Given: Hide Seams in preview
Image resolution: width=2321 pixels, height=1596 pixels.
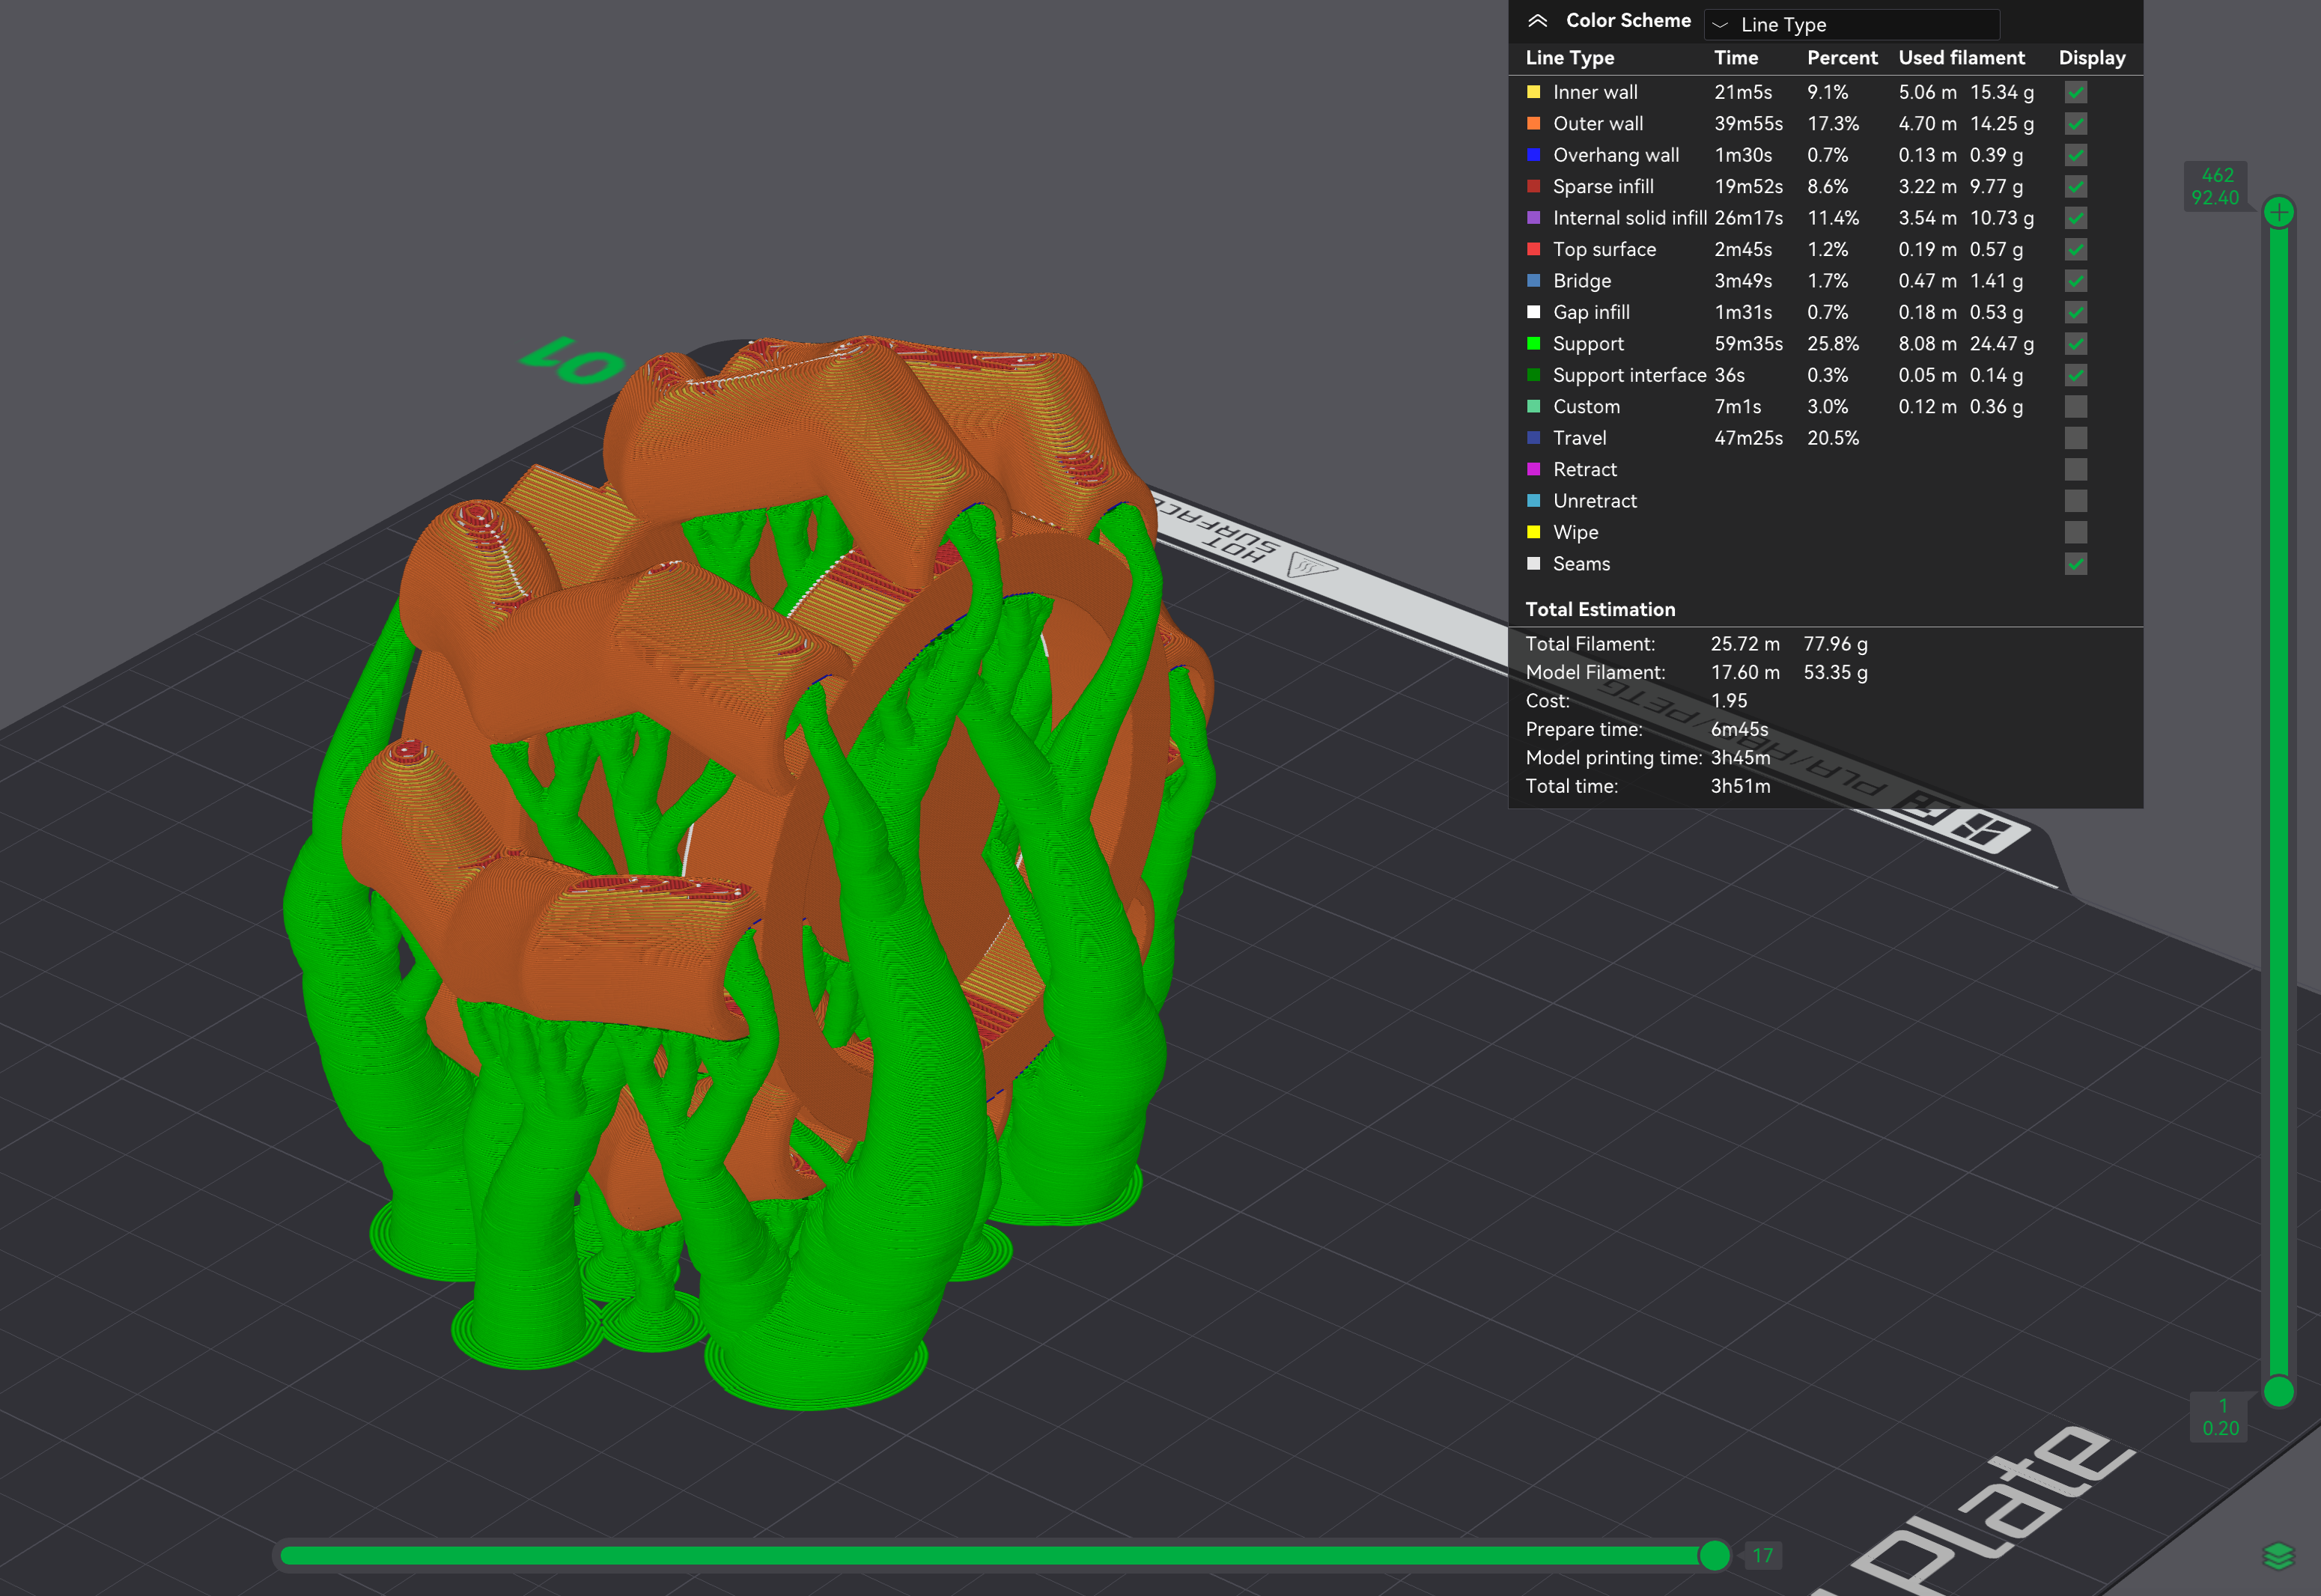Looking at the screenshot, I should click(x=2076, y=564).
